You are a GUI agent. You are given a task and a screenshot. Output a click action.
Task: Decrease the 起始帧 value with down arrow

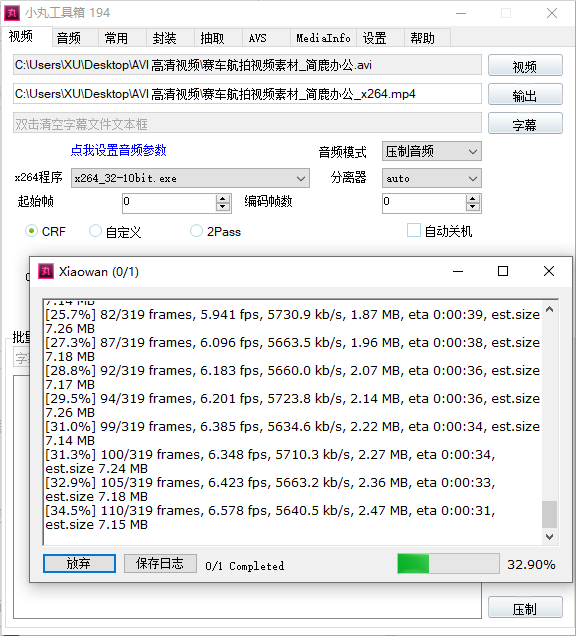223,207
